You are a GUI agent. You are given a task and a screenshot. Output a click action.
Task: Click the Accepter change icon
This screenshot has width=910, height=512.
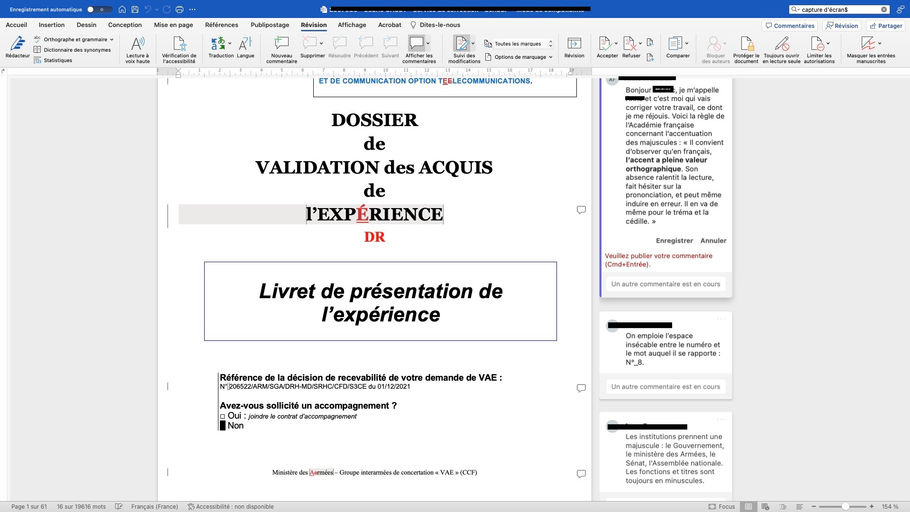[x=604, y=44]
